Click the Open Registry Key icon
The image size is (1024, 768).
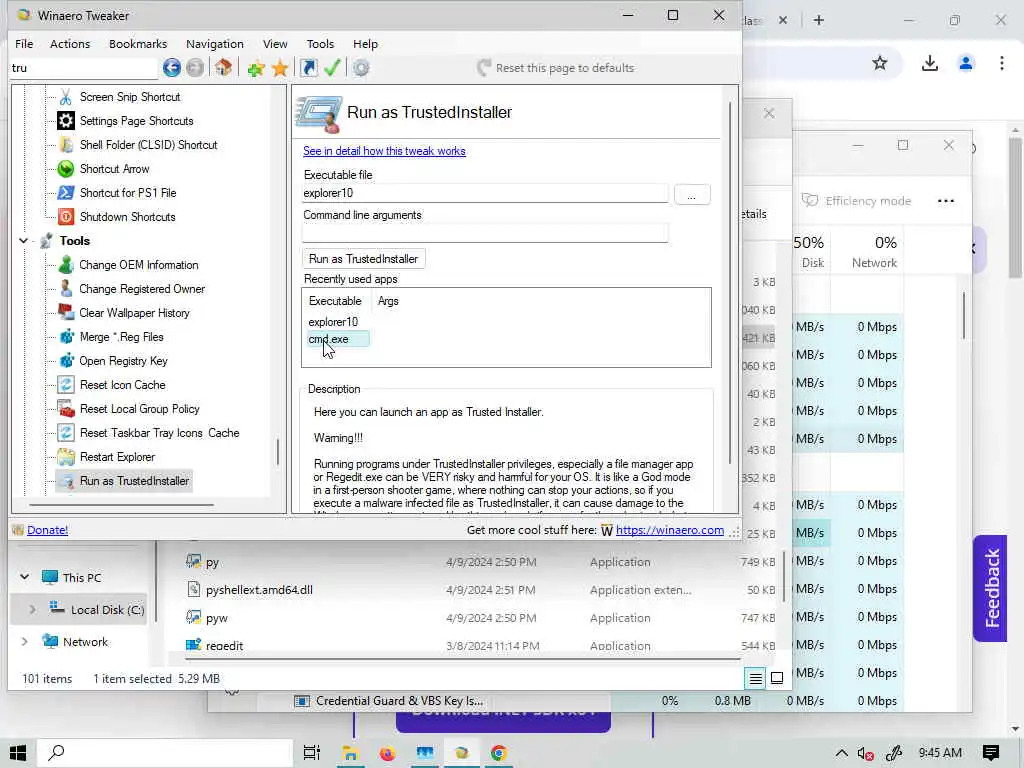click(x=65, y=361)
